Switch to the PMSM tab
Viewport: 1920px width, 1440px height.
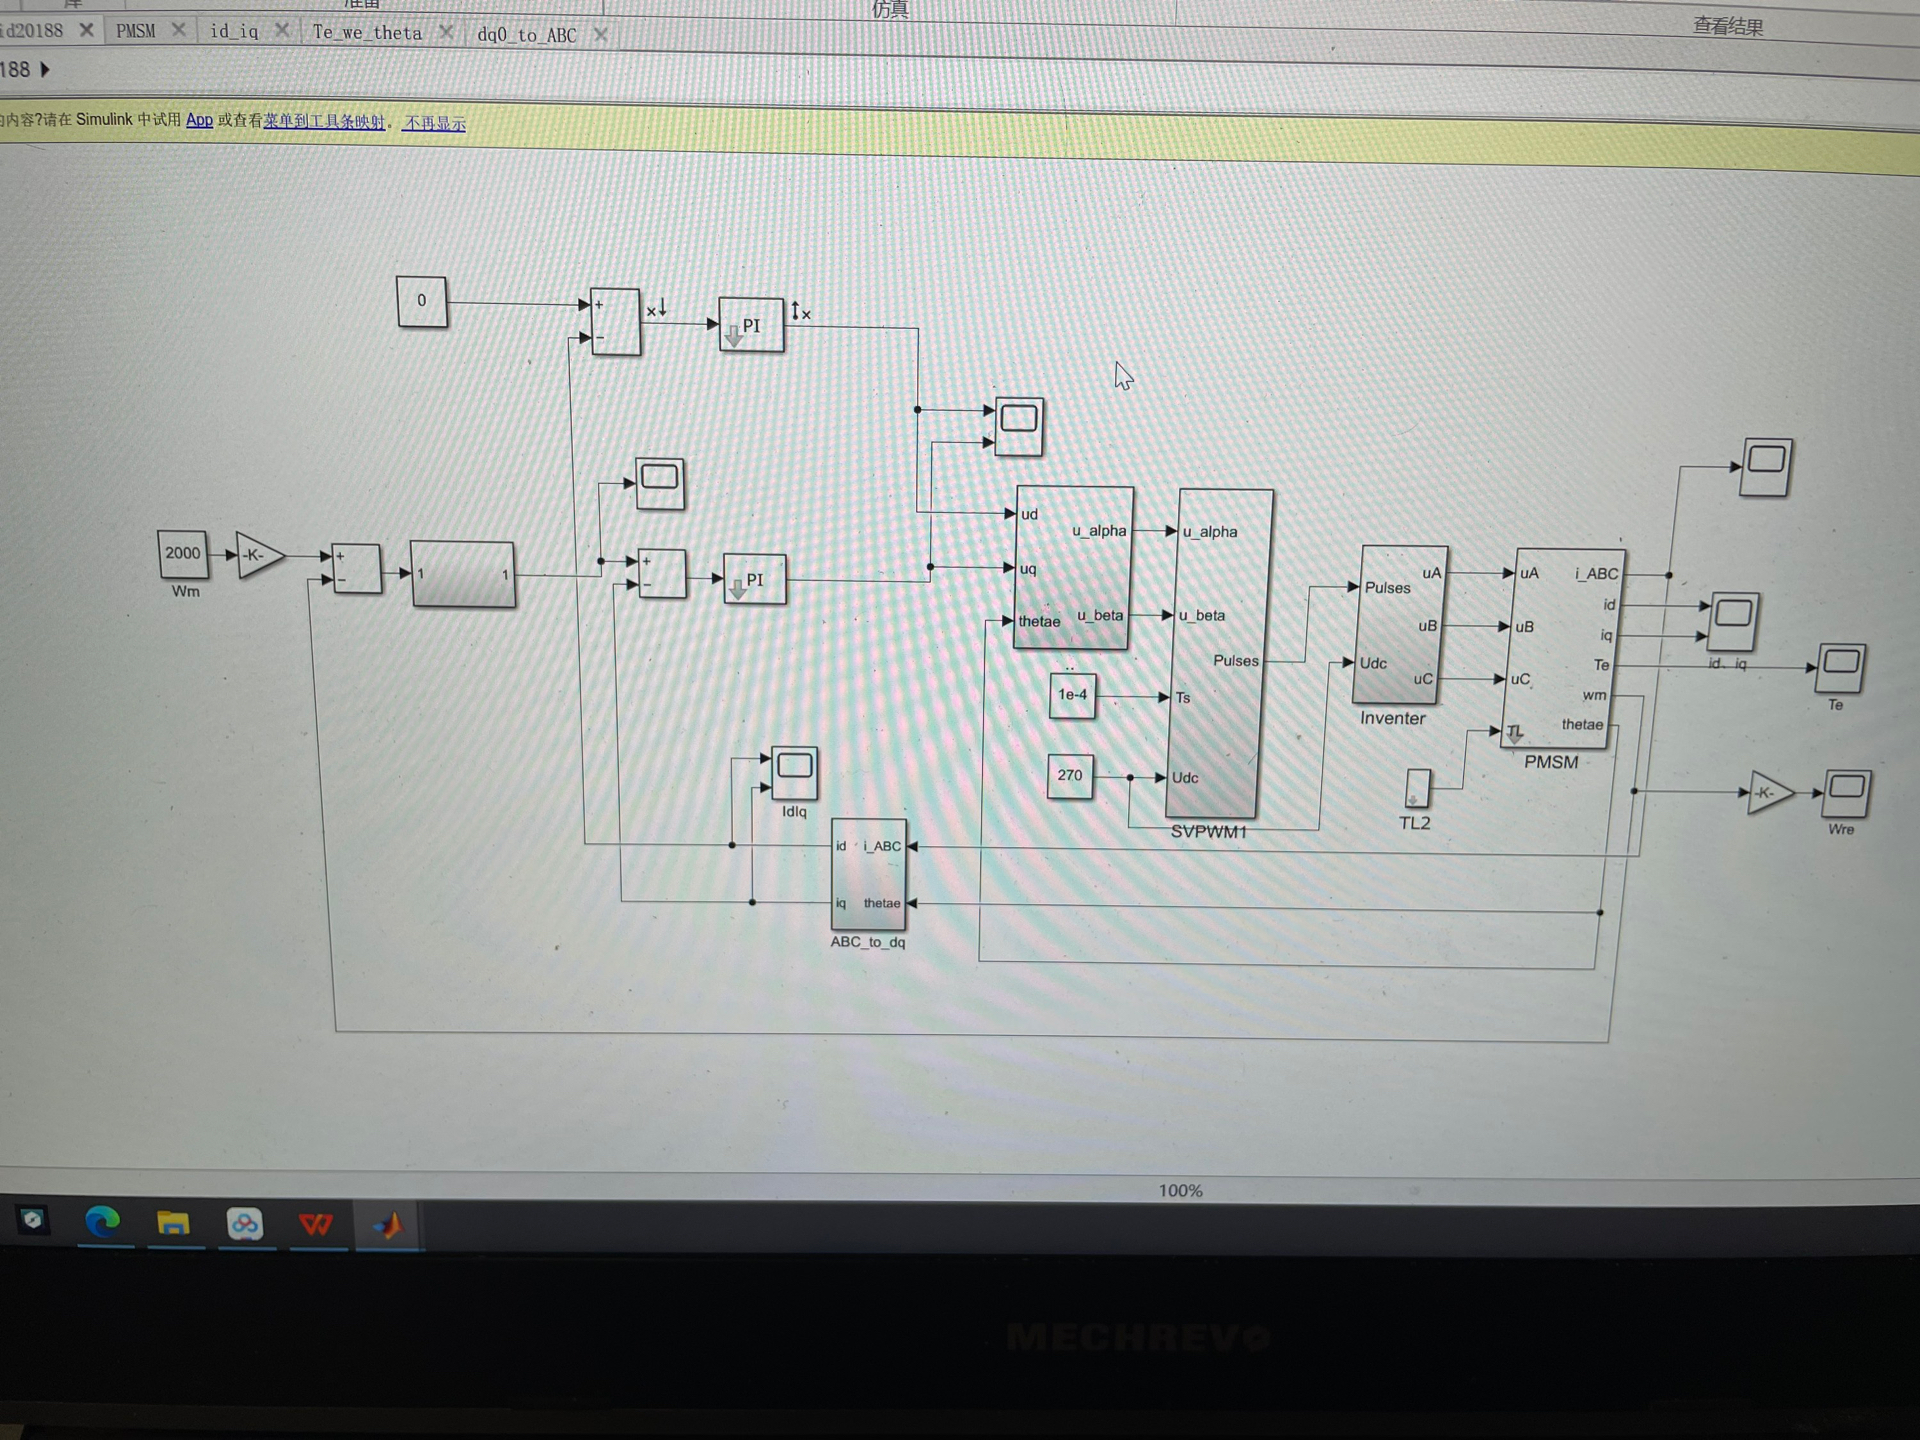pos(136,31)
